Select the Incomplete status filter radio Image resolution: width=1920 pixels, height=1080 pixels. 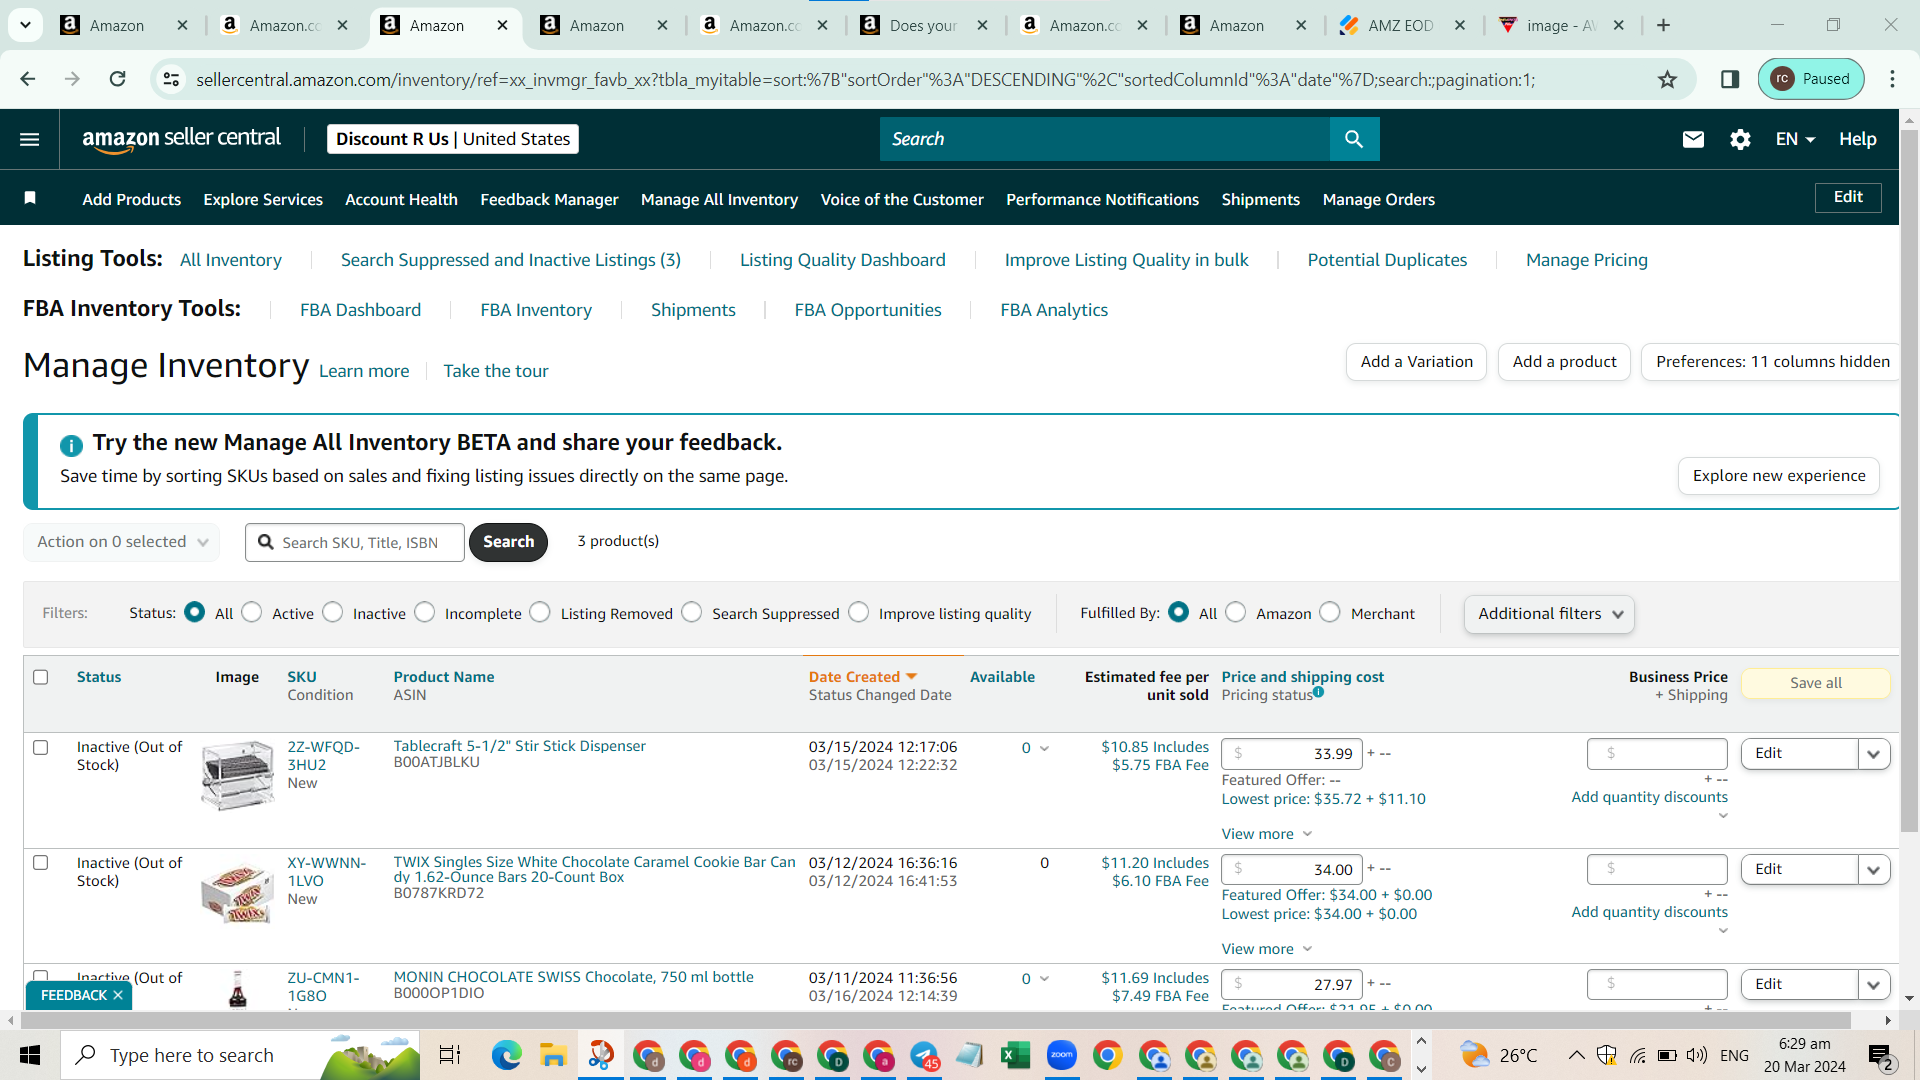[x=425, y=612]
